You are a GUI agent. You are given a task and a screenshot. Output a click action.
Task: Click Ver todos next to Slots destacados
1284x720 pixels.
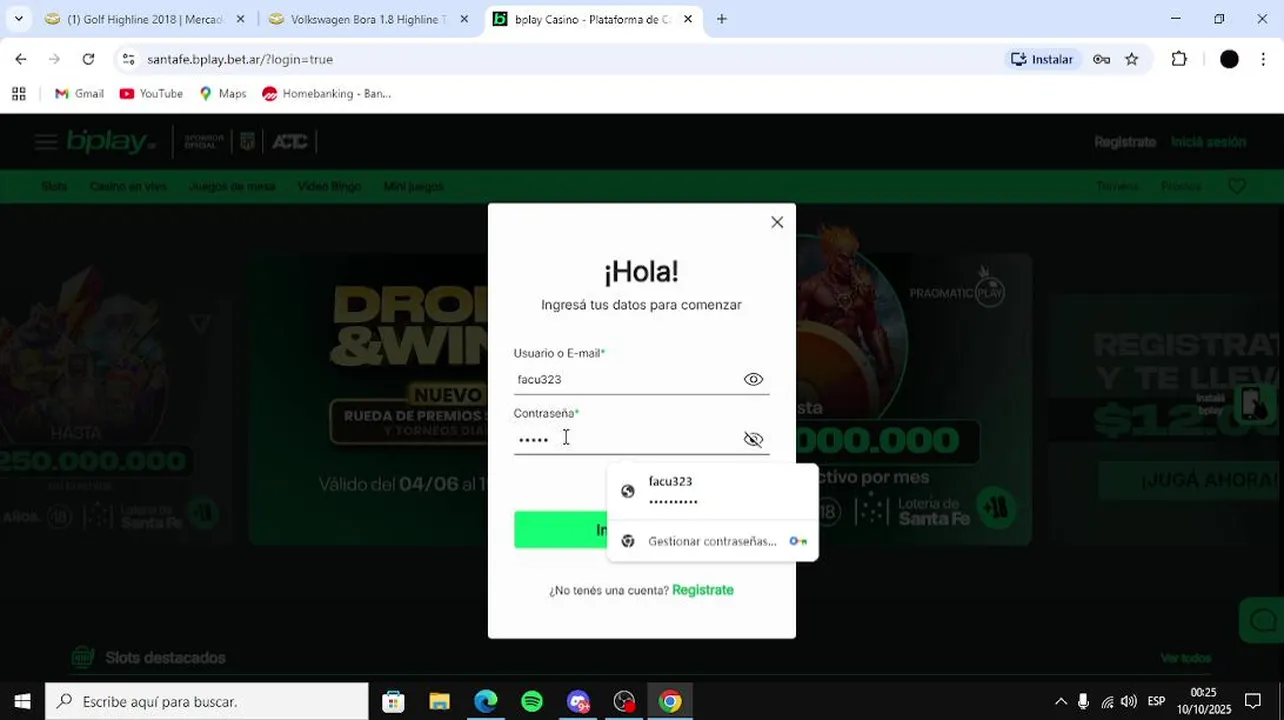click(x=1186, y=658)
